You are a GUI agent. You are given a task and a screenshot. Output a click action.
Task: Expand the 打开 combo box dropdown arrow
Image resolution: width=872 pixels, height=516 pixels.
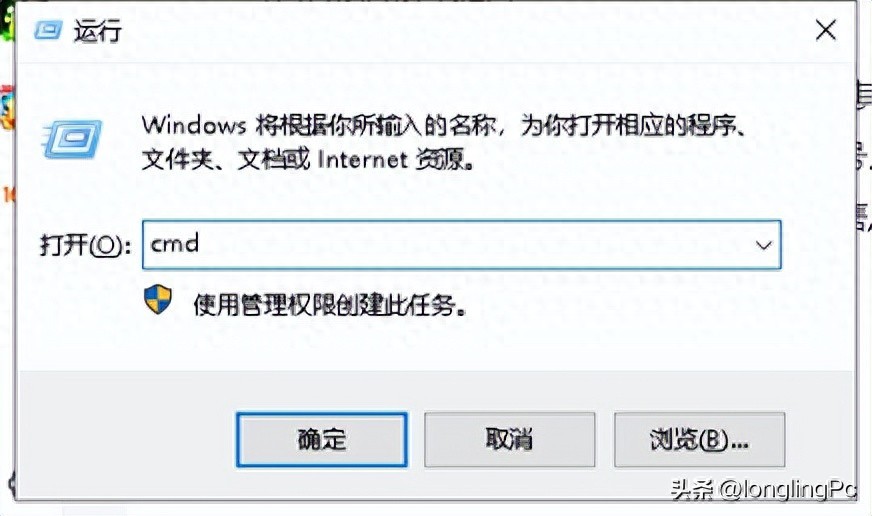click(x=764, y=245)
